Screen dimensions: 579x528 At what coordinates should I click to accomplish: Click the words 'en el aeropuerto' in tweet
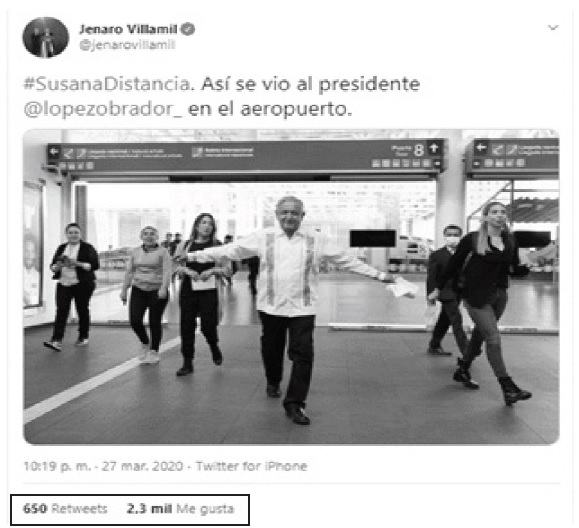coord(270,109)
